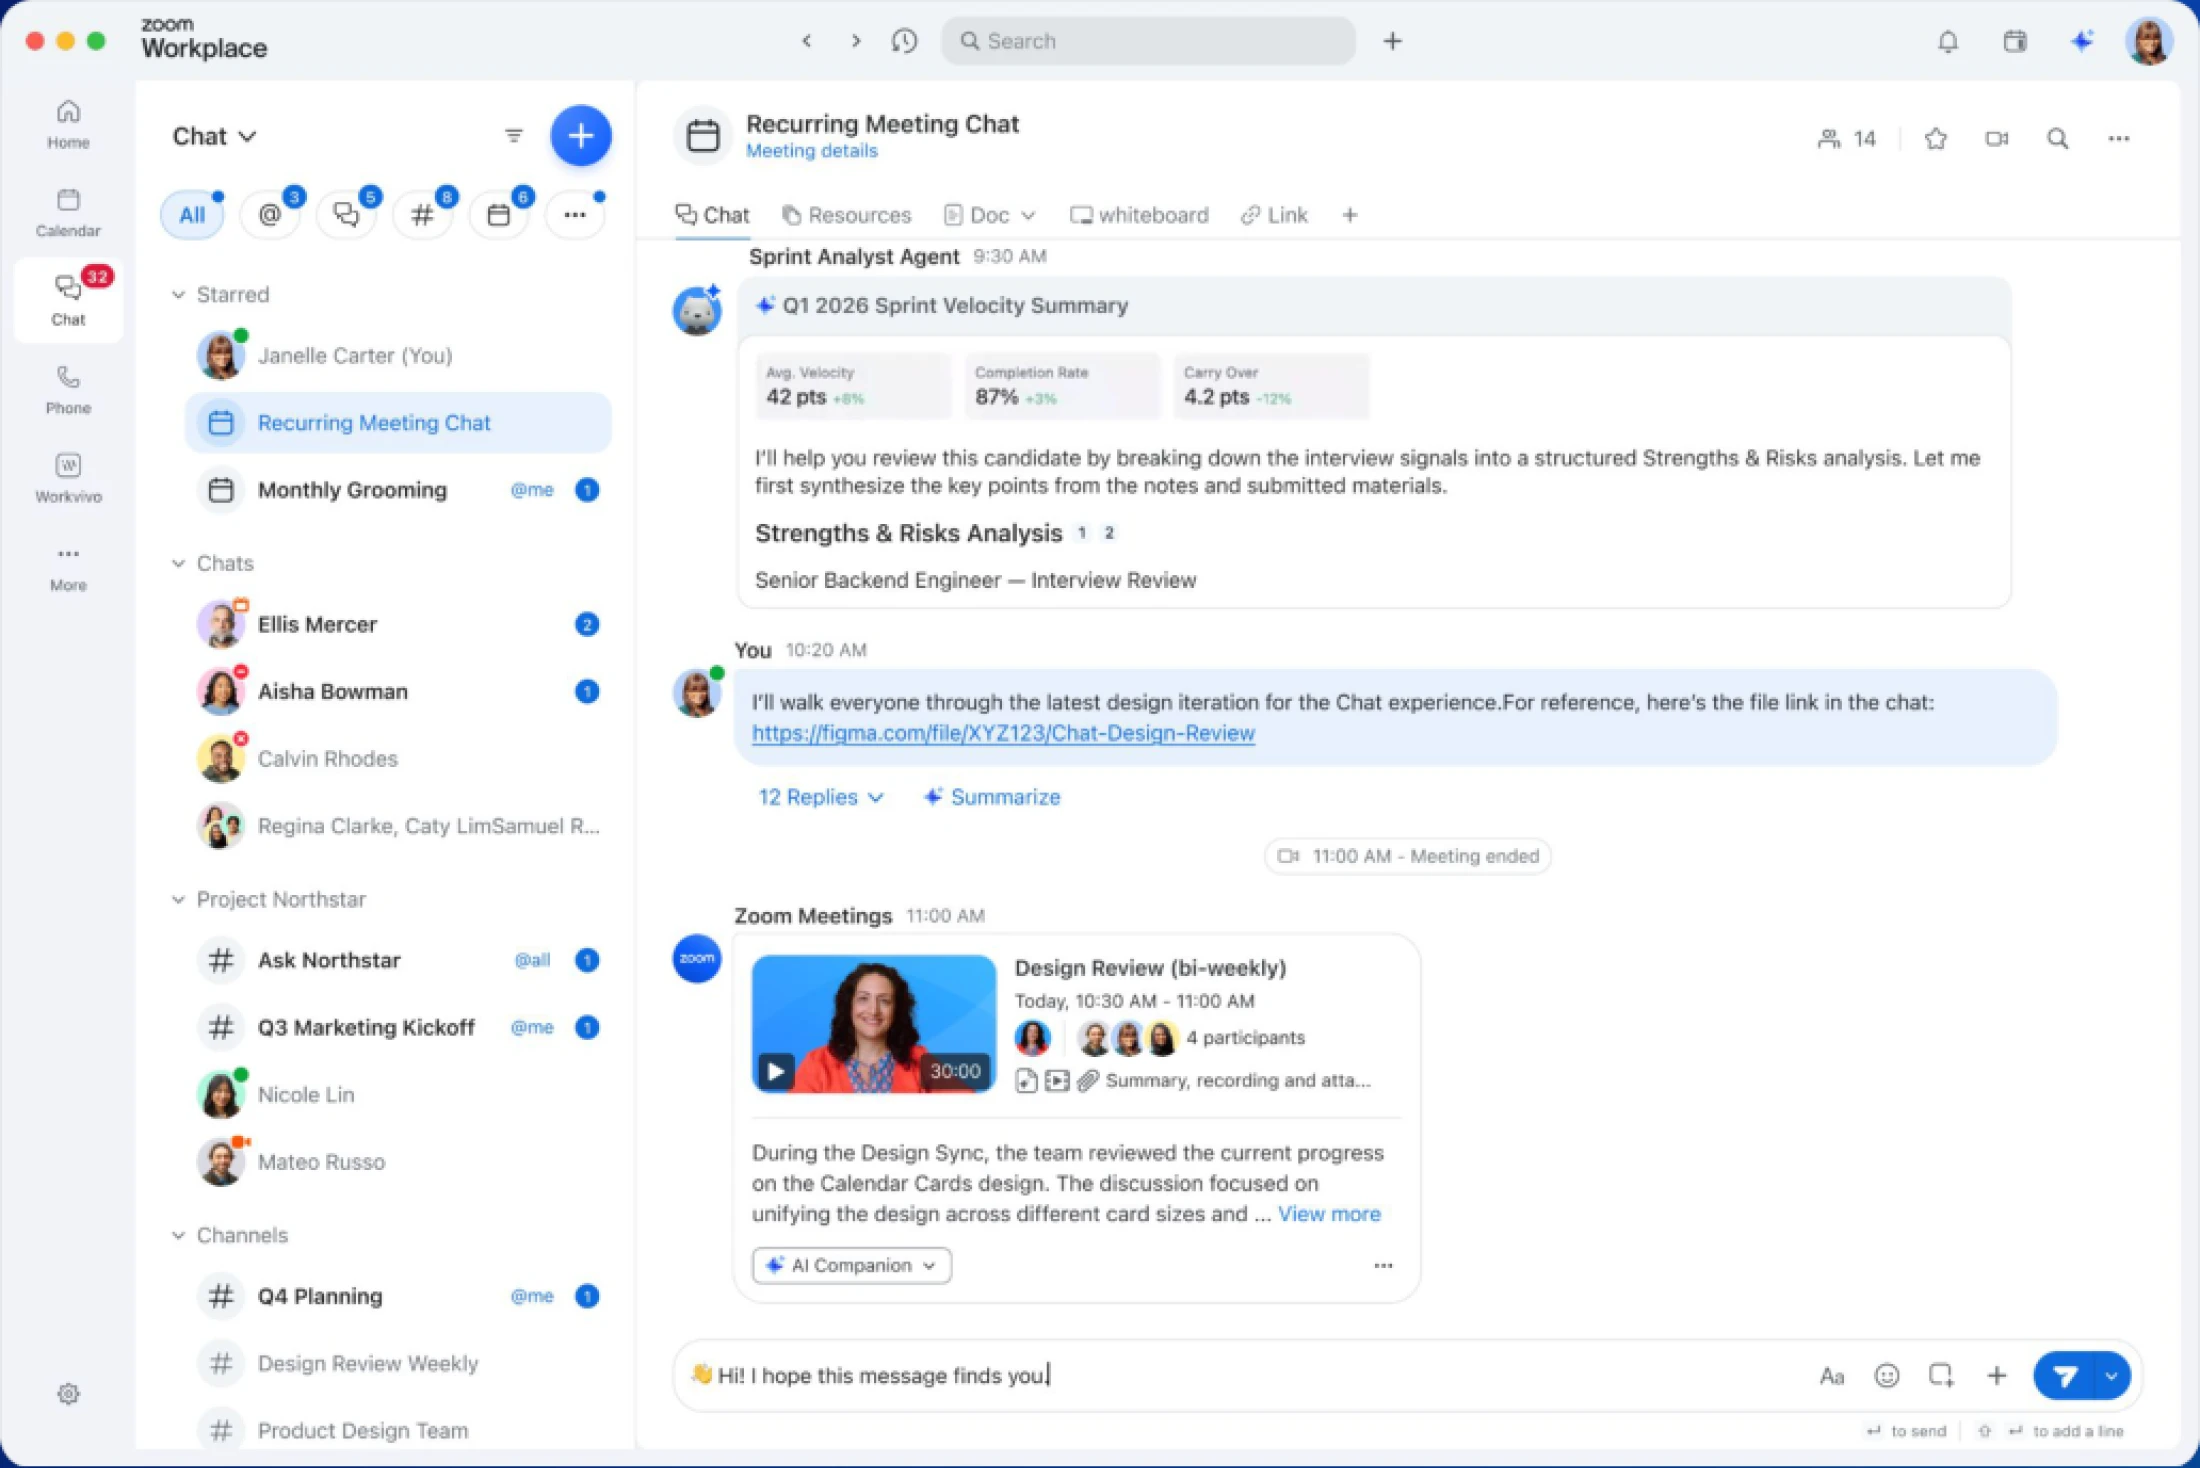Open Q4 Planning channel
This screenshot has height=1468, width=2200.
[x=398, y=1297]
